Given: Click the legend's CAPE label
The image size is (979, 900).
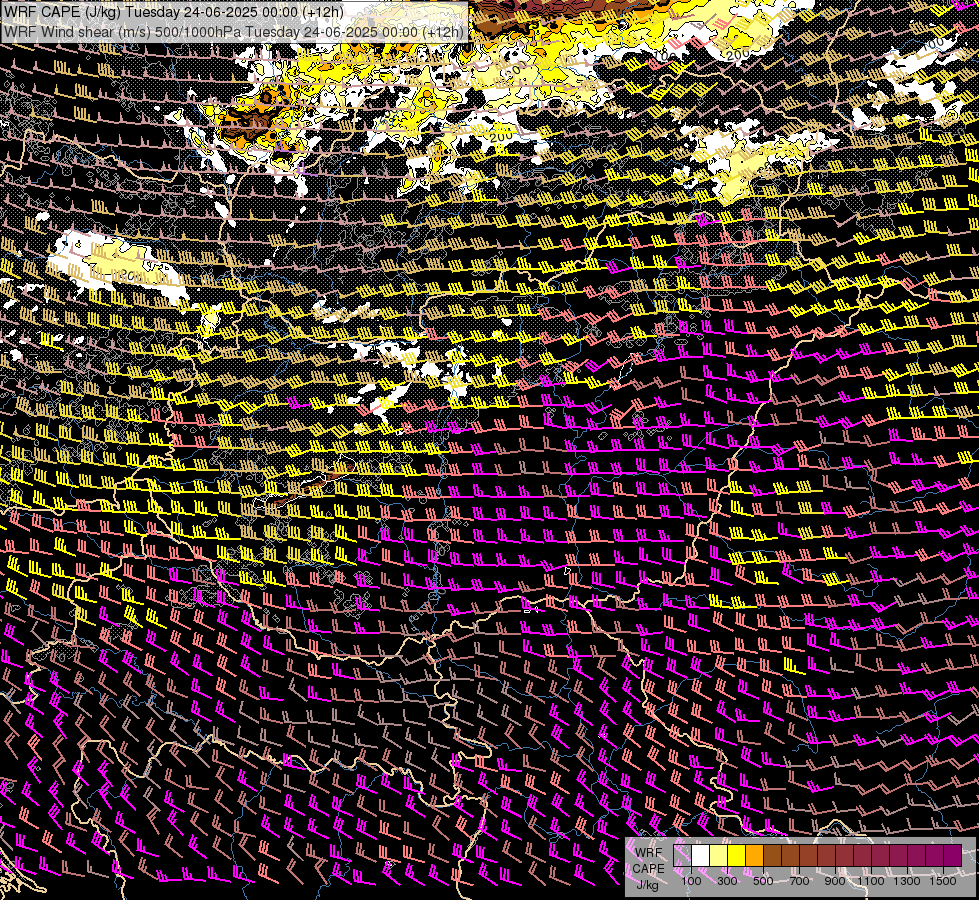Looking at the screenshot, I should pyautogui.click(x=648, y=869).
